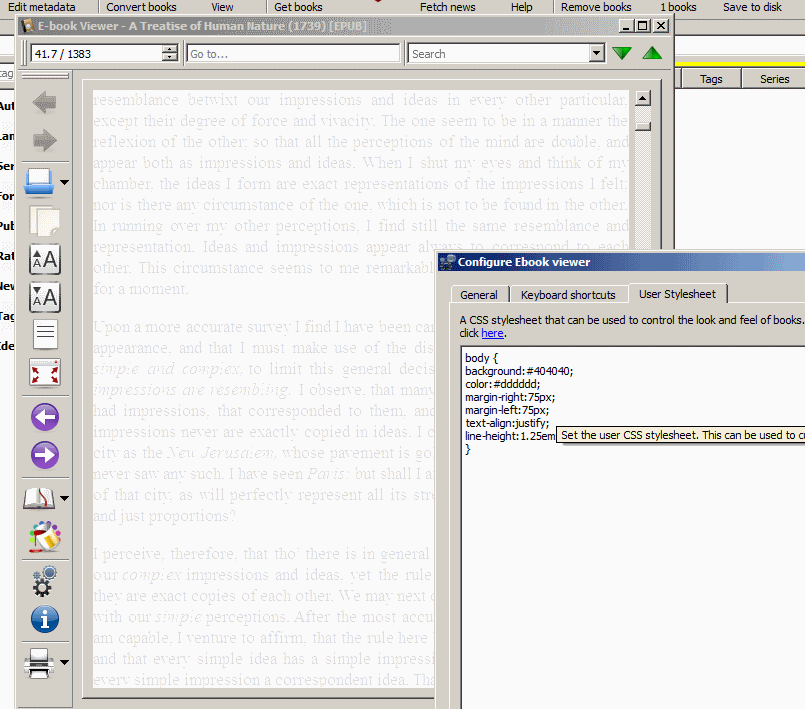Switch to the General tab
The width and height of the screenshot is (805, 709).
coord(479,295)
